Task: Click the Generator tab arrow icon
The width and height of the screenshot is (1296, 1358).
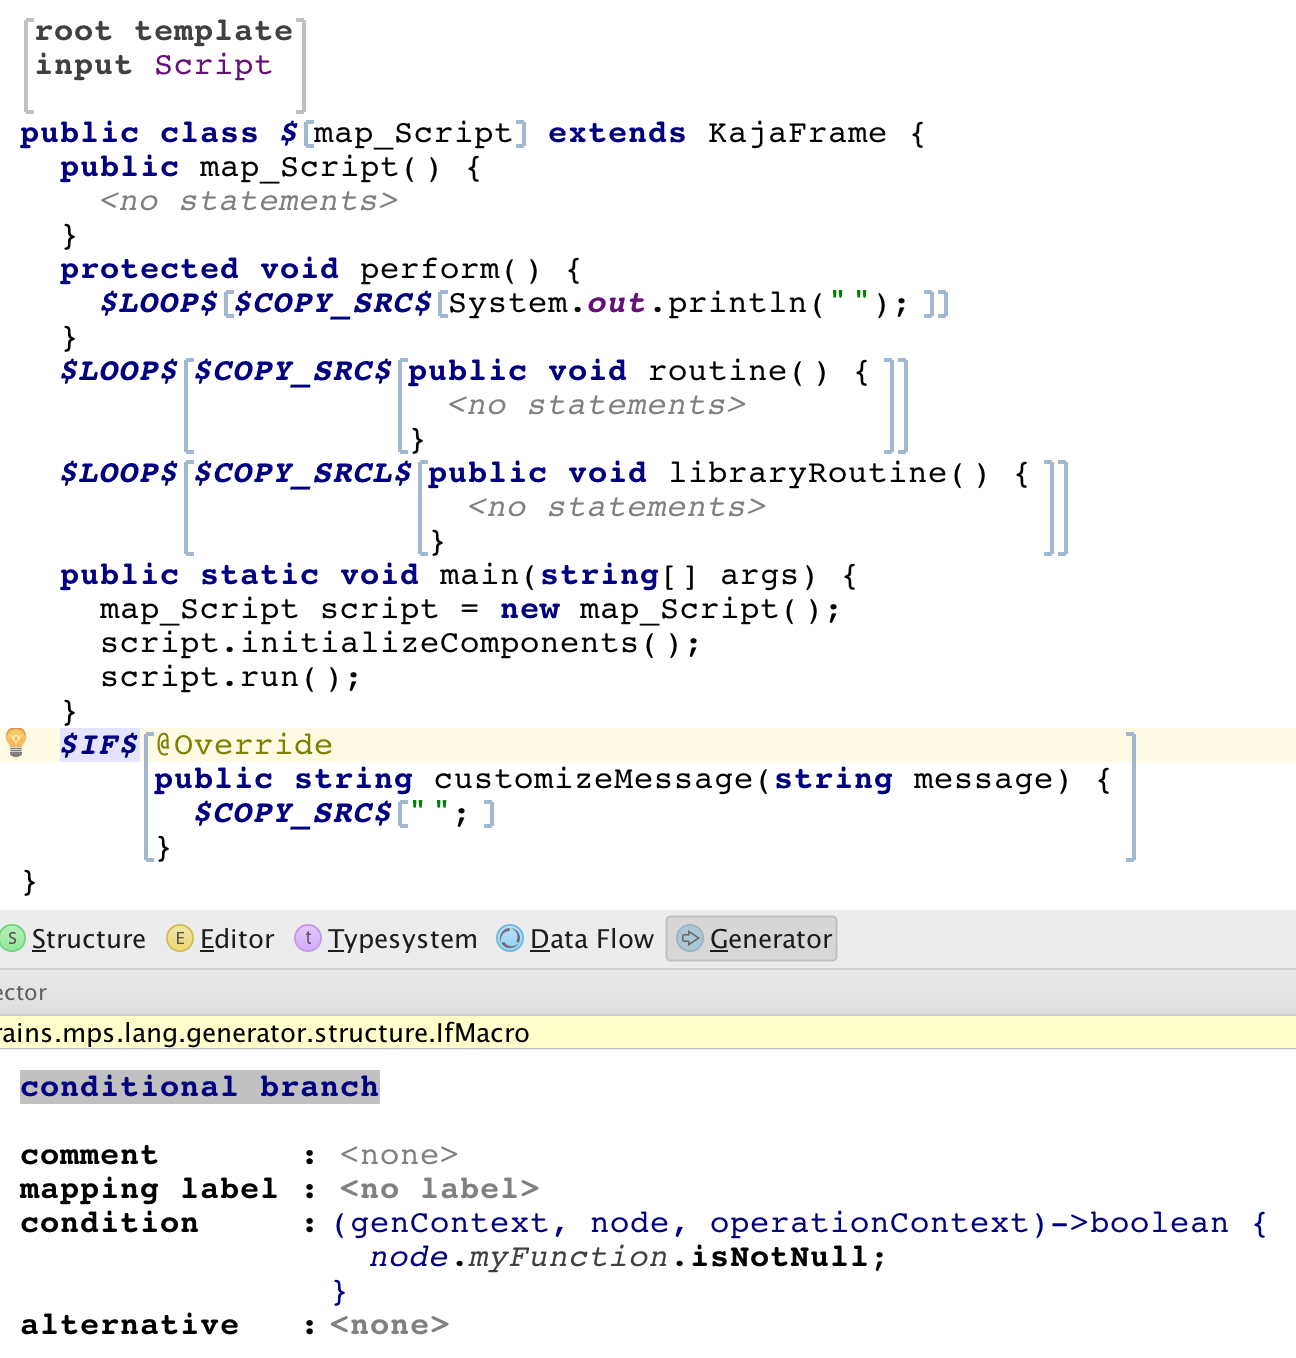Action: [x=690, y=938]
